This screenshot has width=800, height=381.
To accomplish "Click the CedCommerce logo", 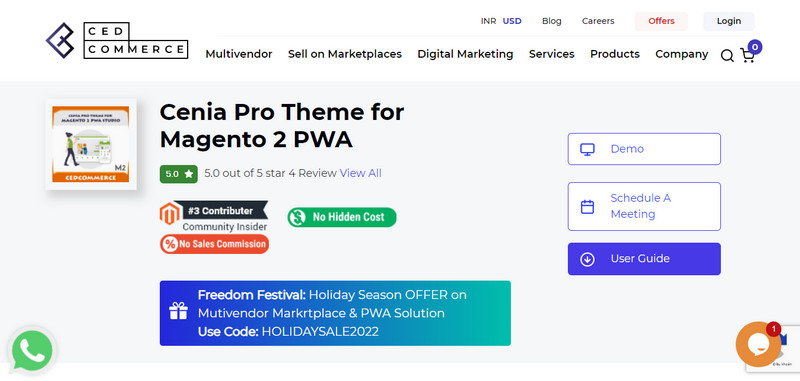I will click(117, 40).
